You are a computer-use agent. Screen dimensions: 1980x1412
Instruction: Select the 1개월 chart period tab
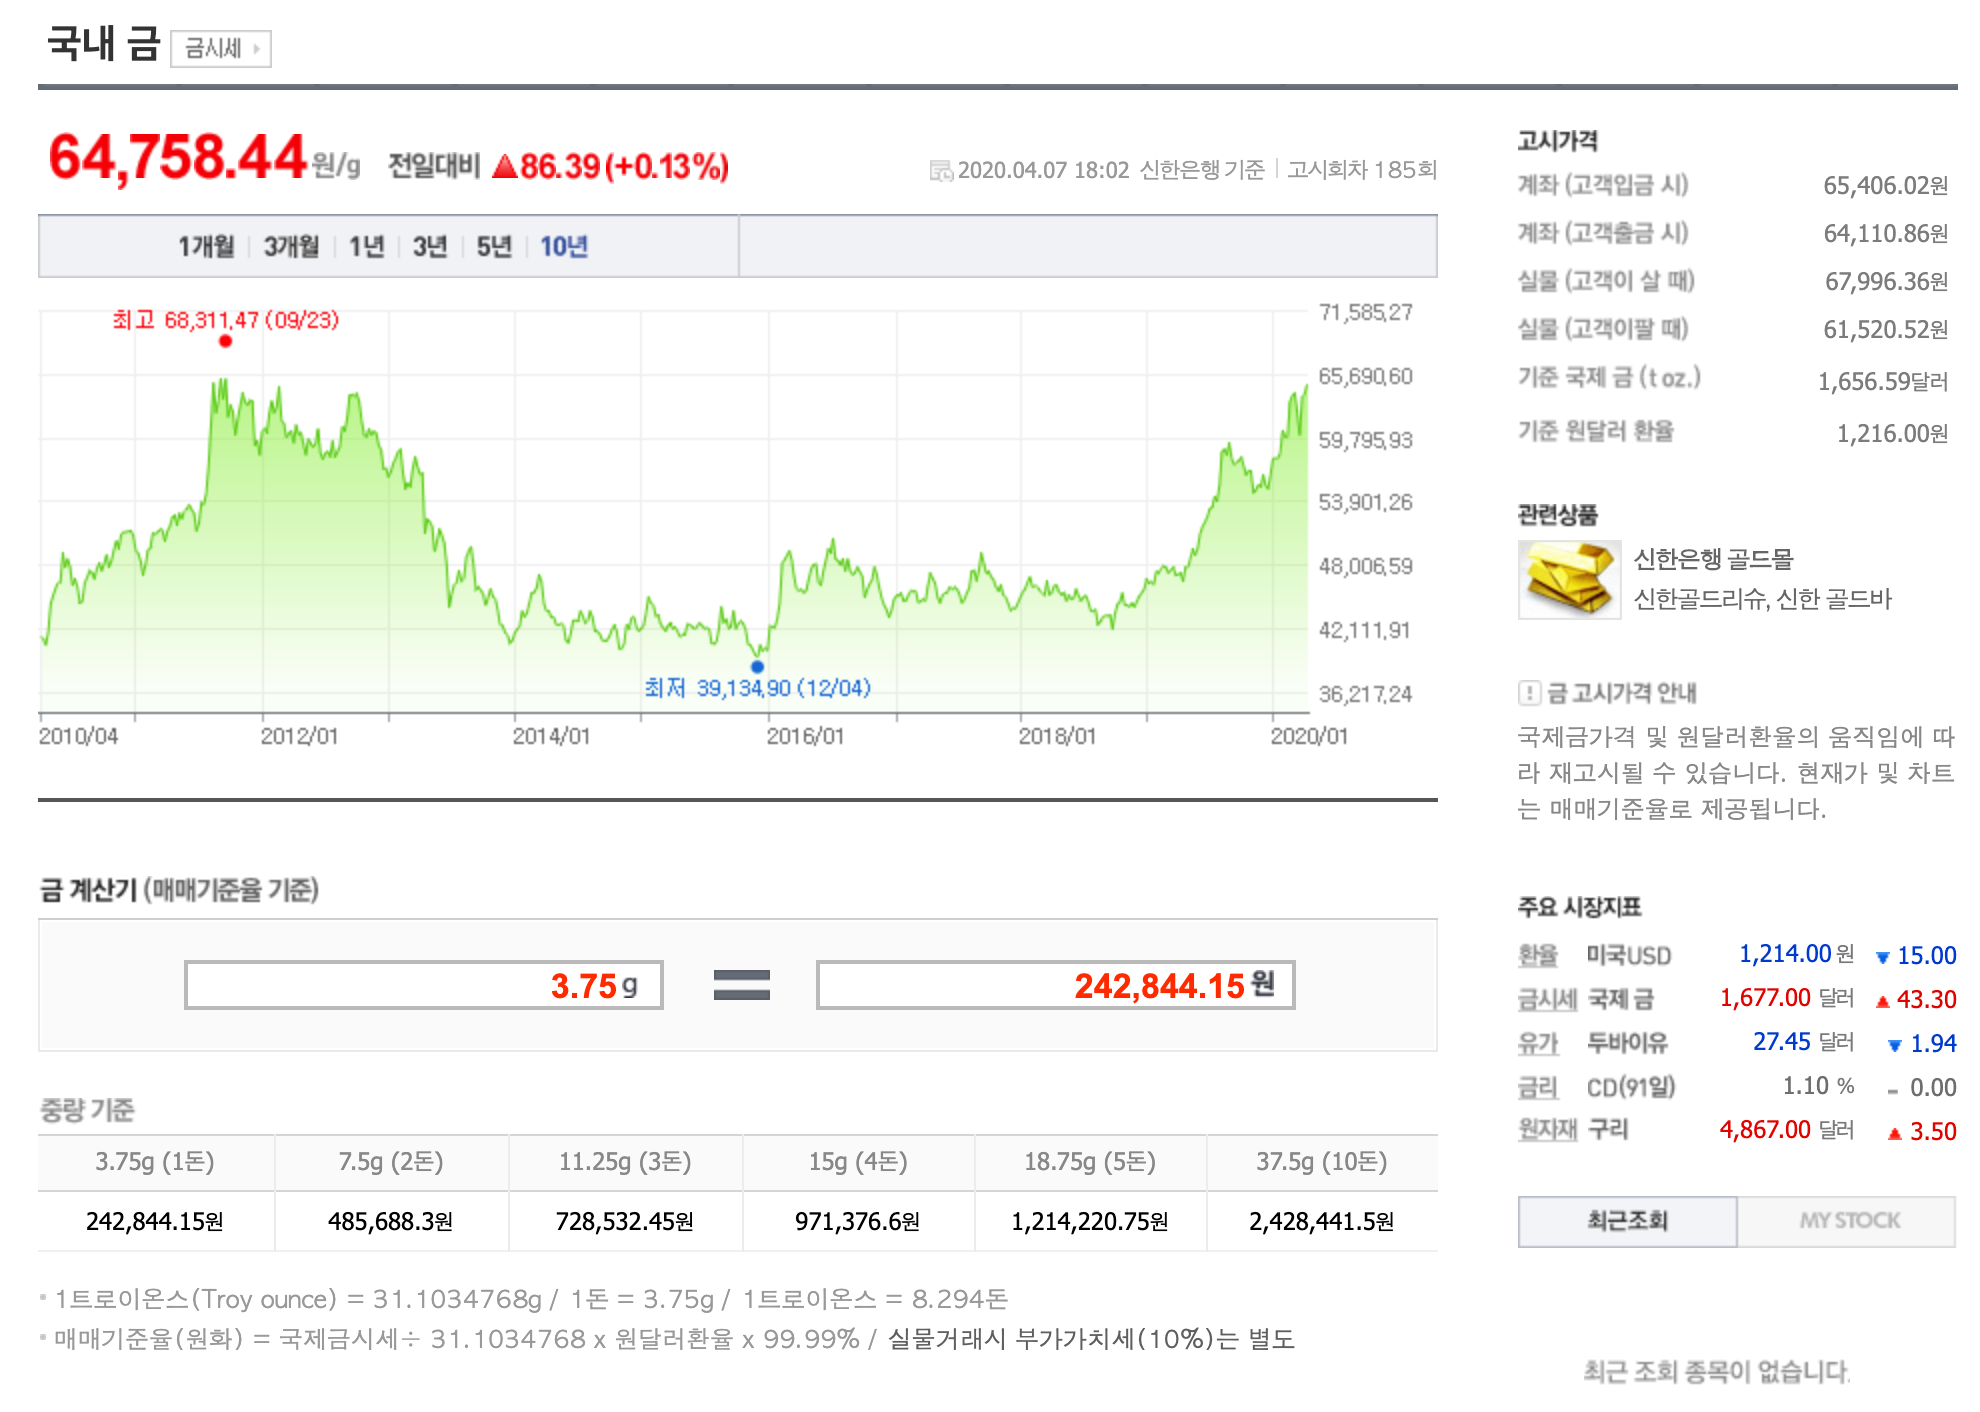(x=206, y=246)
